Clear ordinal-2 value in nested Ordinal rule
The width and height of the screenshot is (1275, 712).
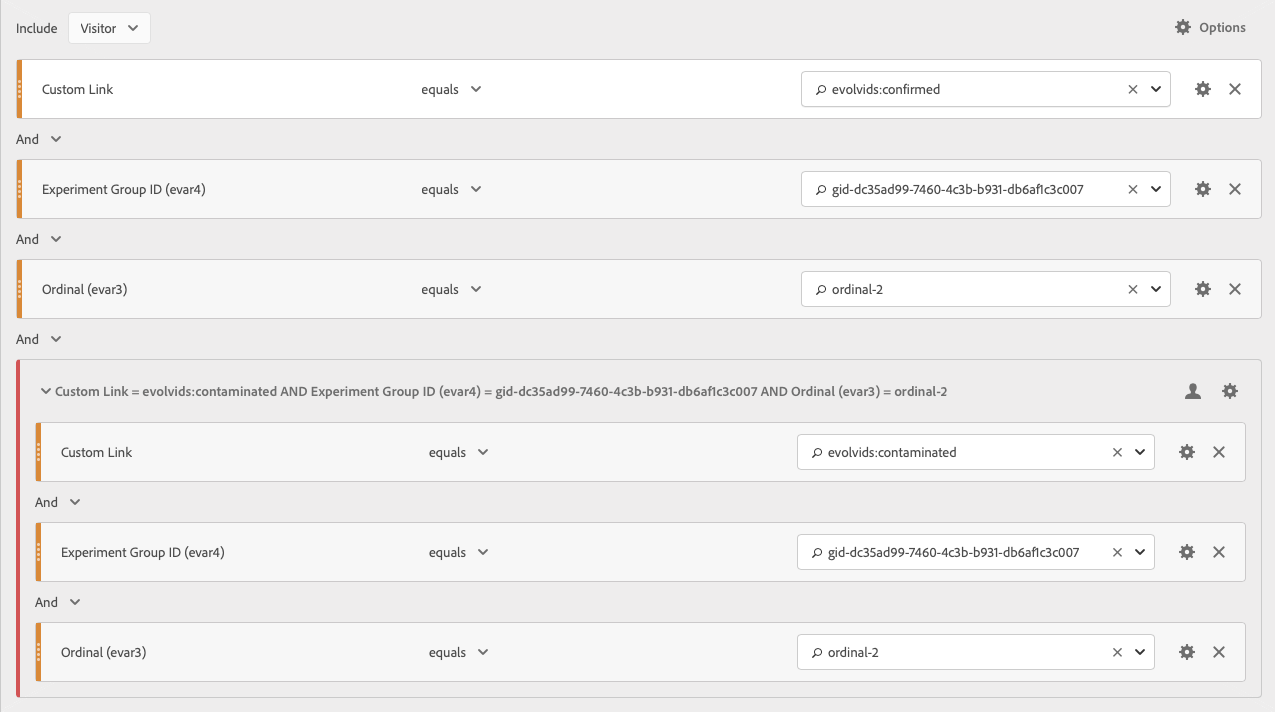click(x=1117, y=652)
